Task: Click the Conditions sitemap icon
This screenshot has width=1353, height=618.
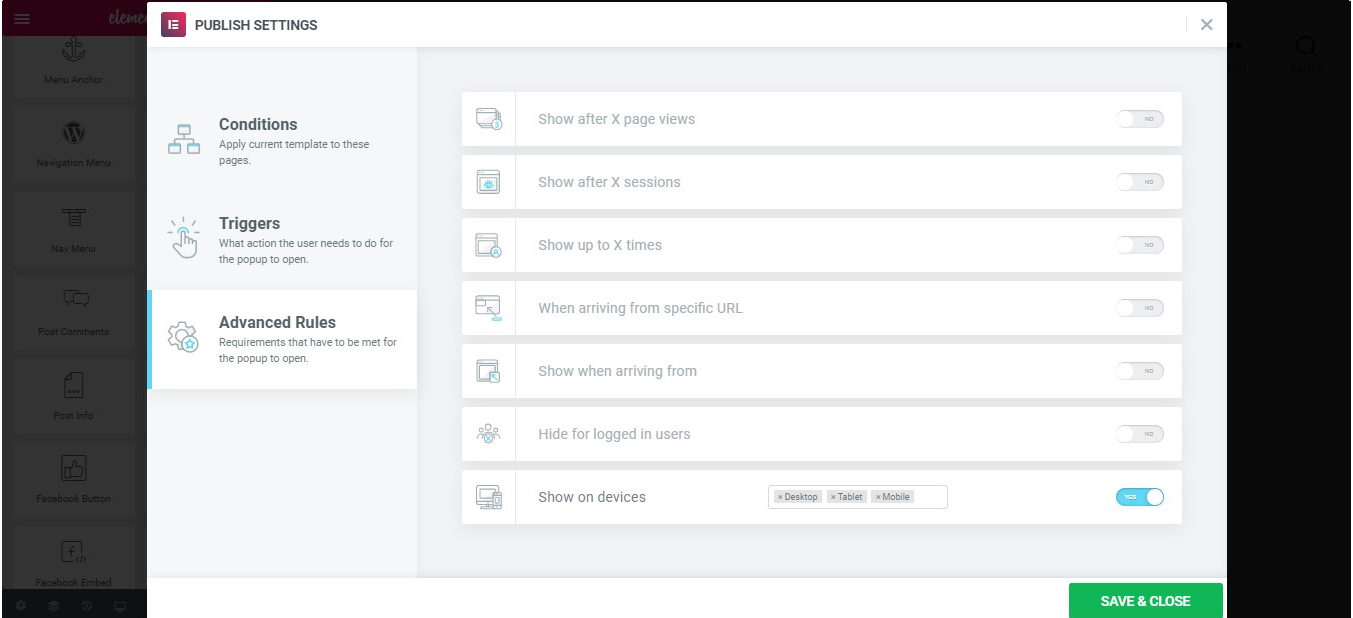Action: pos(184,140)
